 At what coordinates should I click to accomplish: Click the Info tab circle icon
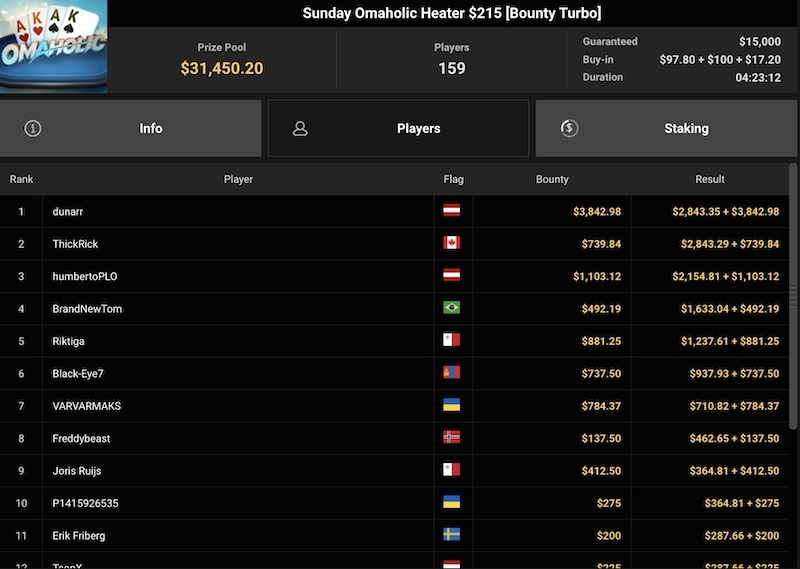(33, 129)
